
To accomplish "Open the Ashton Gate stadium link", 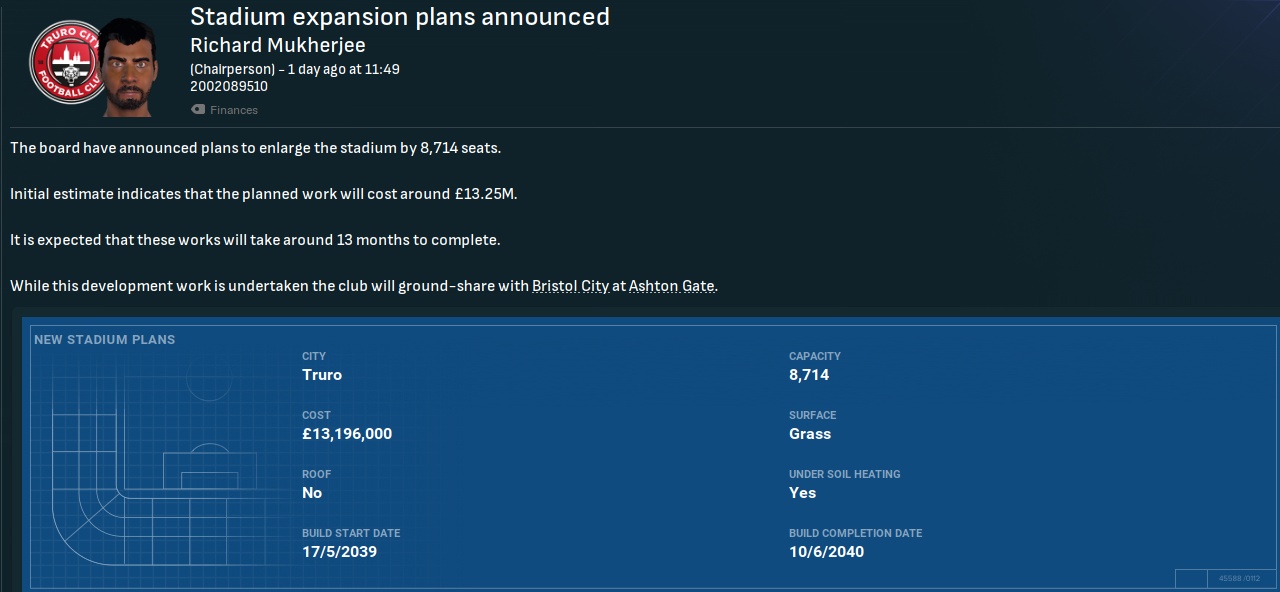I will pyautogui.click(x=672, y=286).
